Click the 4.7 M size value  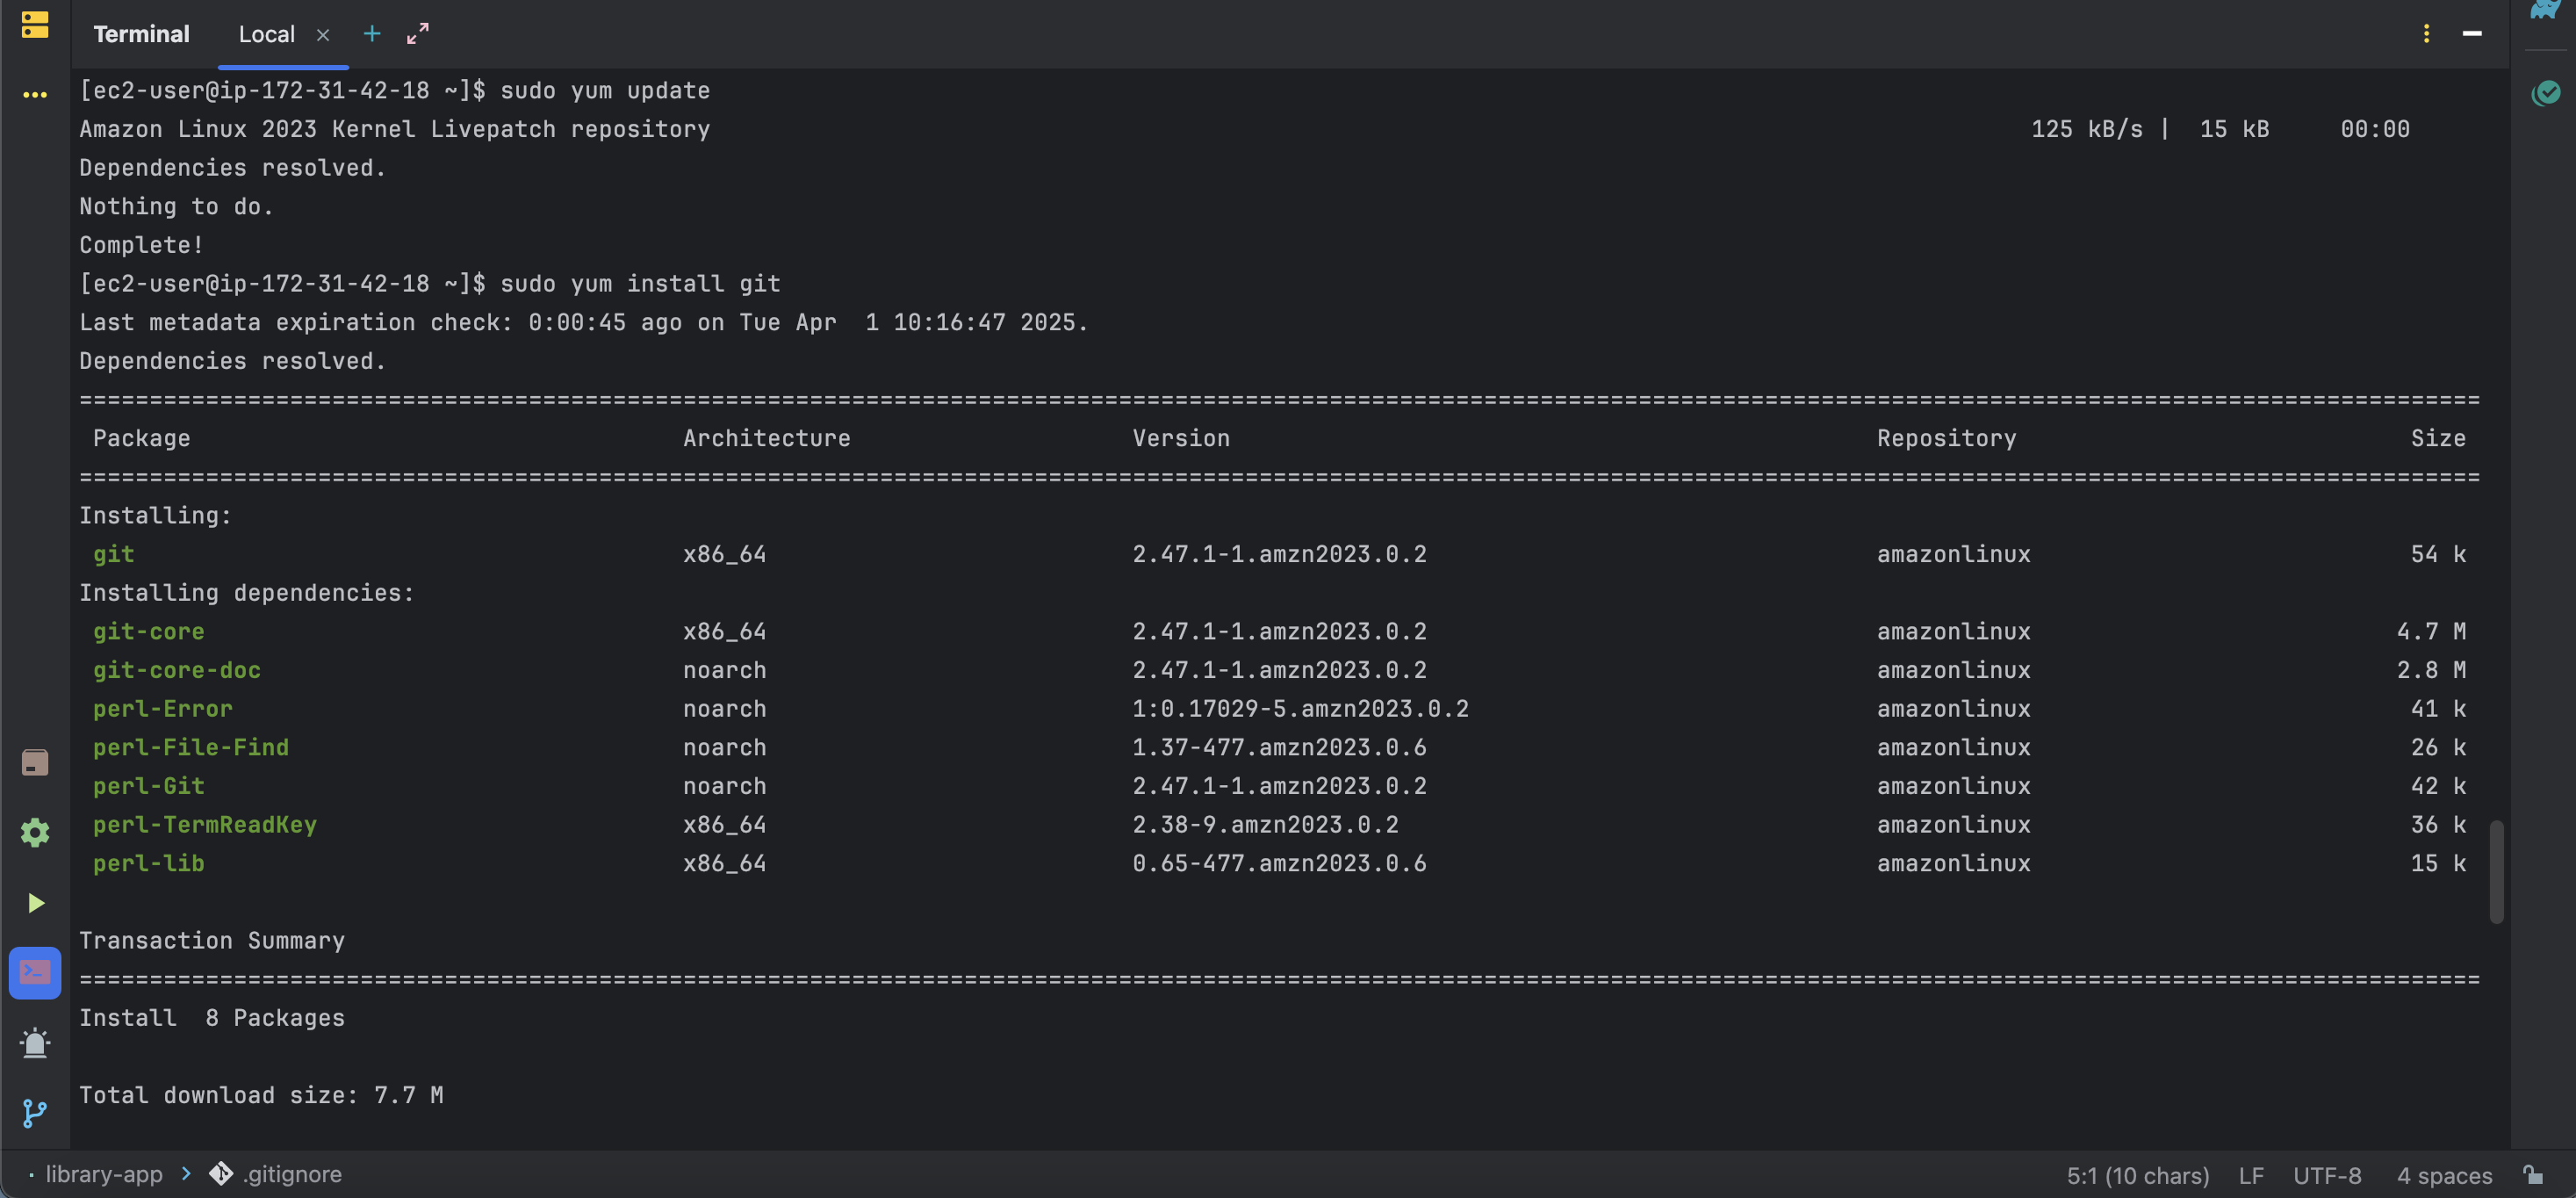2431,631
